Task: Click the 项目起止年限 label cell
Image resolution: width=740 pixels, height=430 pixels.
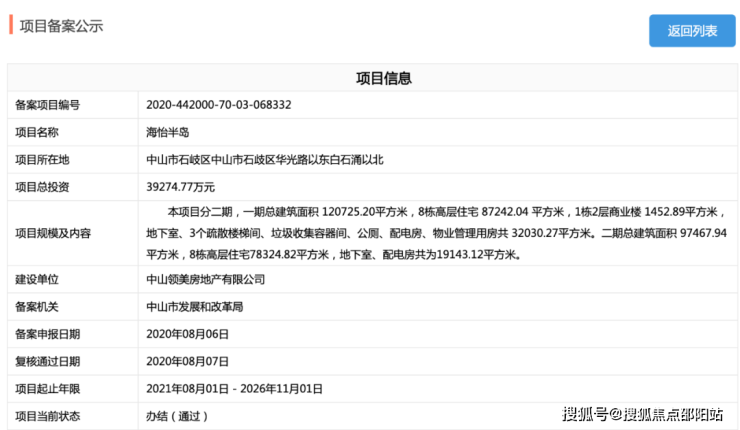Action: pyautogui.click(x=73, y=389)
